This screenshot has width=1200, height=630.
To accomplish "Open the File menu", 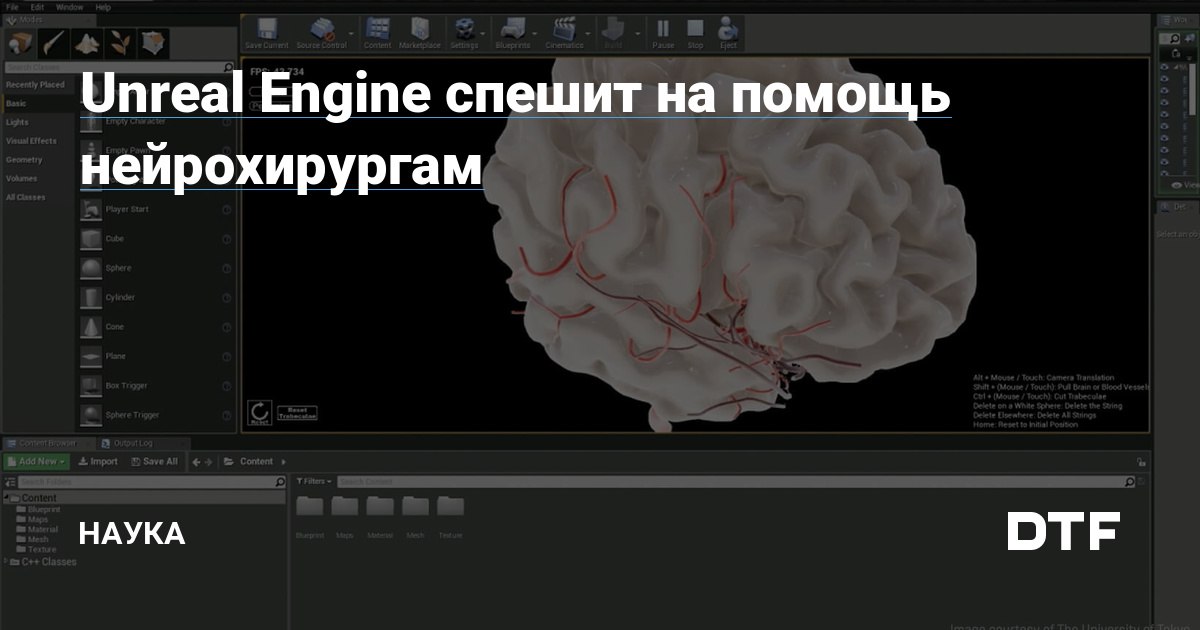I will [x=13, y=6].
